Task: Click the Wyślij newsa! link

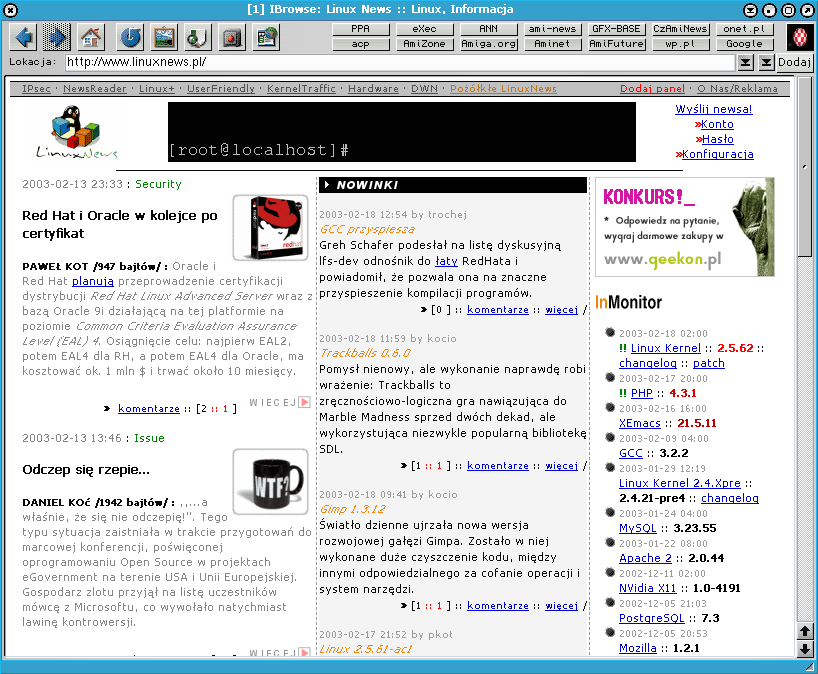Action: click(714, 109)
